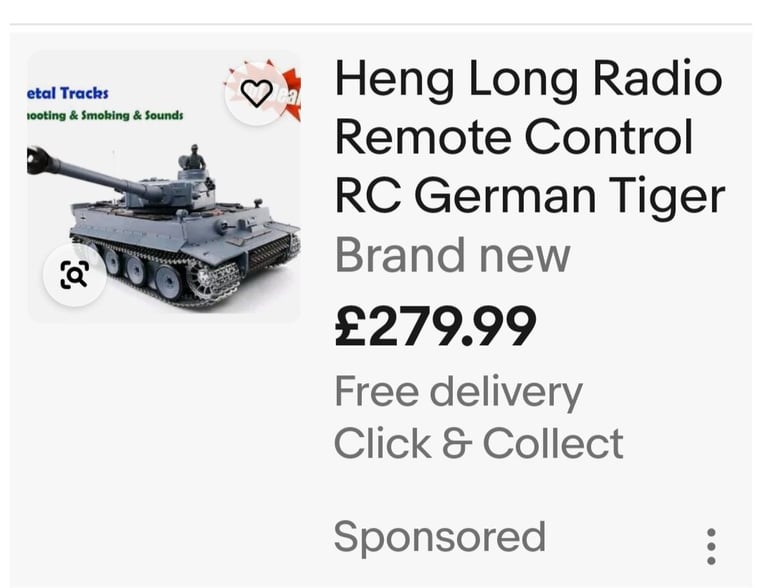Select the £279.99 price
This screenshot has width=768, height=588.
point(435,325)
